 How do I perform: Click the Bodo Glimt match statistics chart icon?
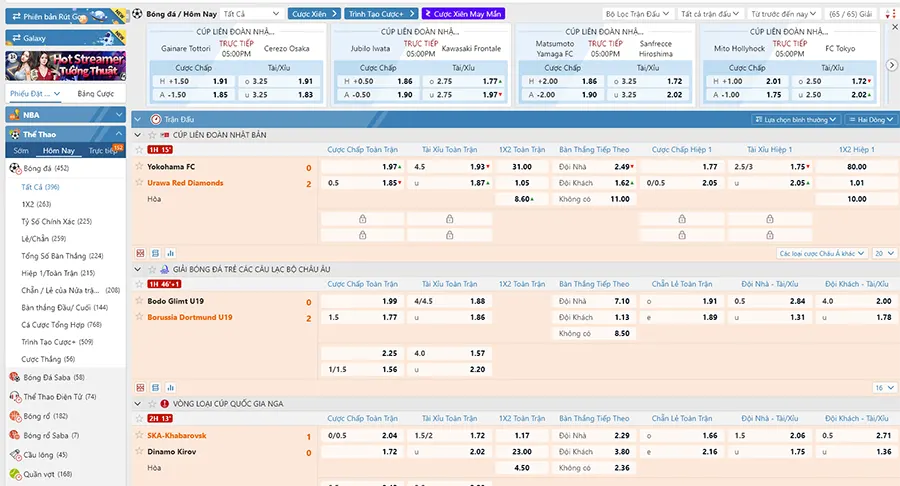point(170,388)
